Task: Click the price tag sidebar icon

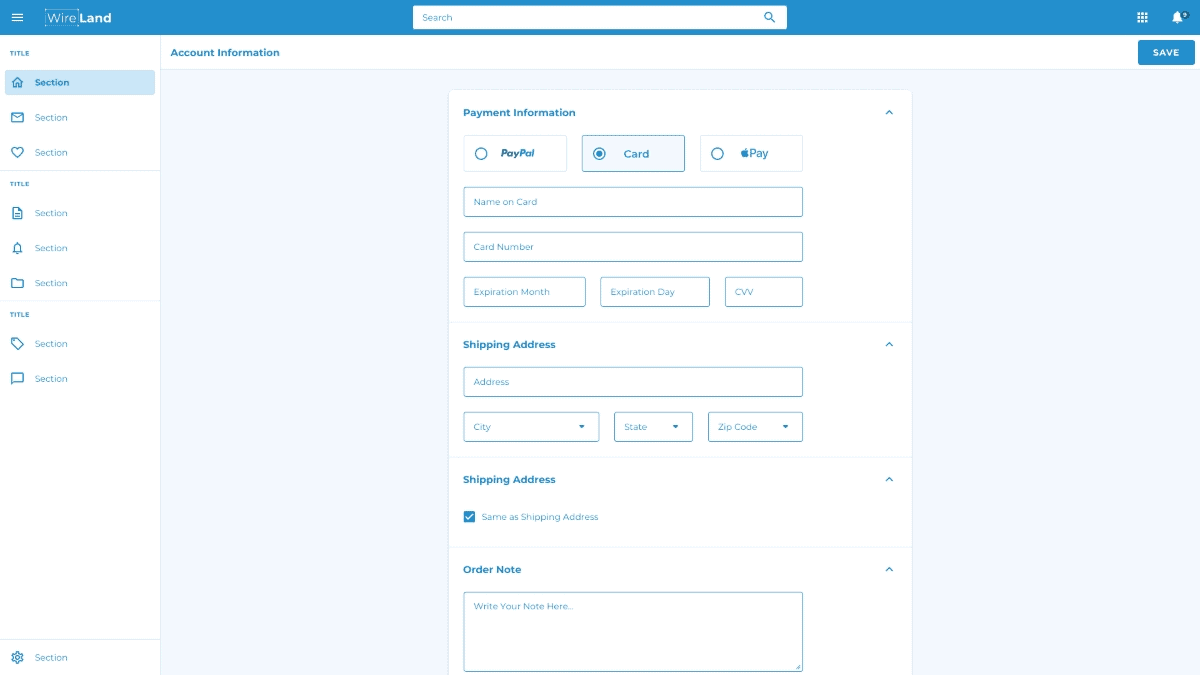Action: (x=17, y=344)
